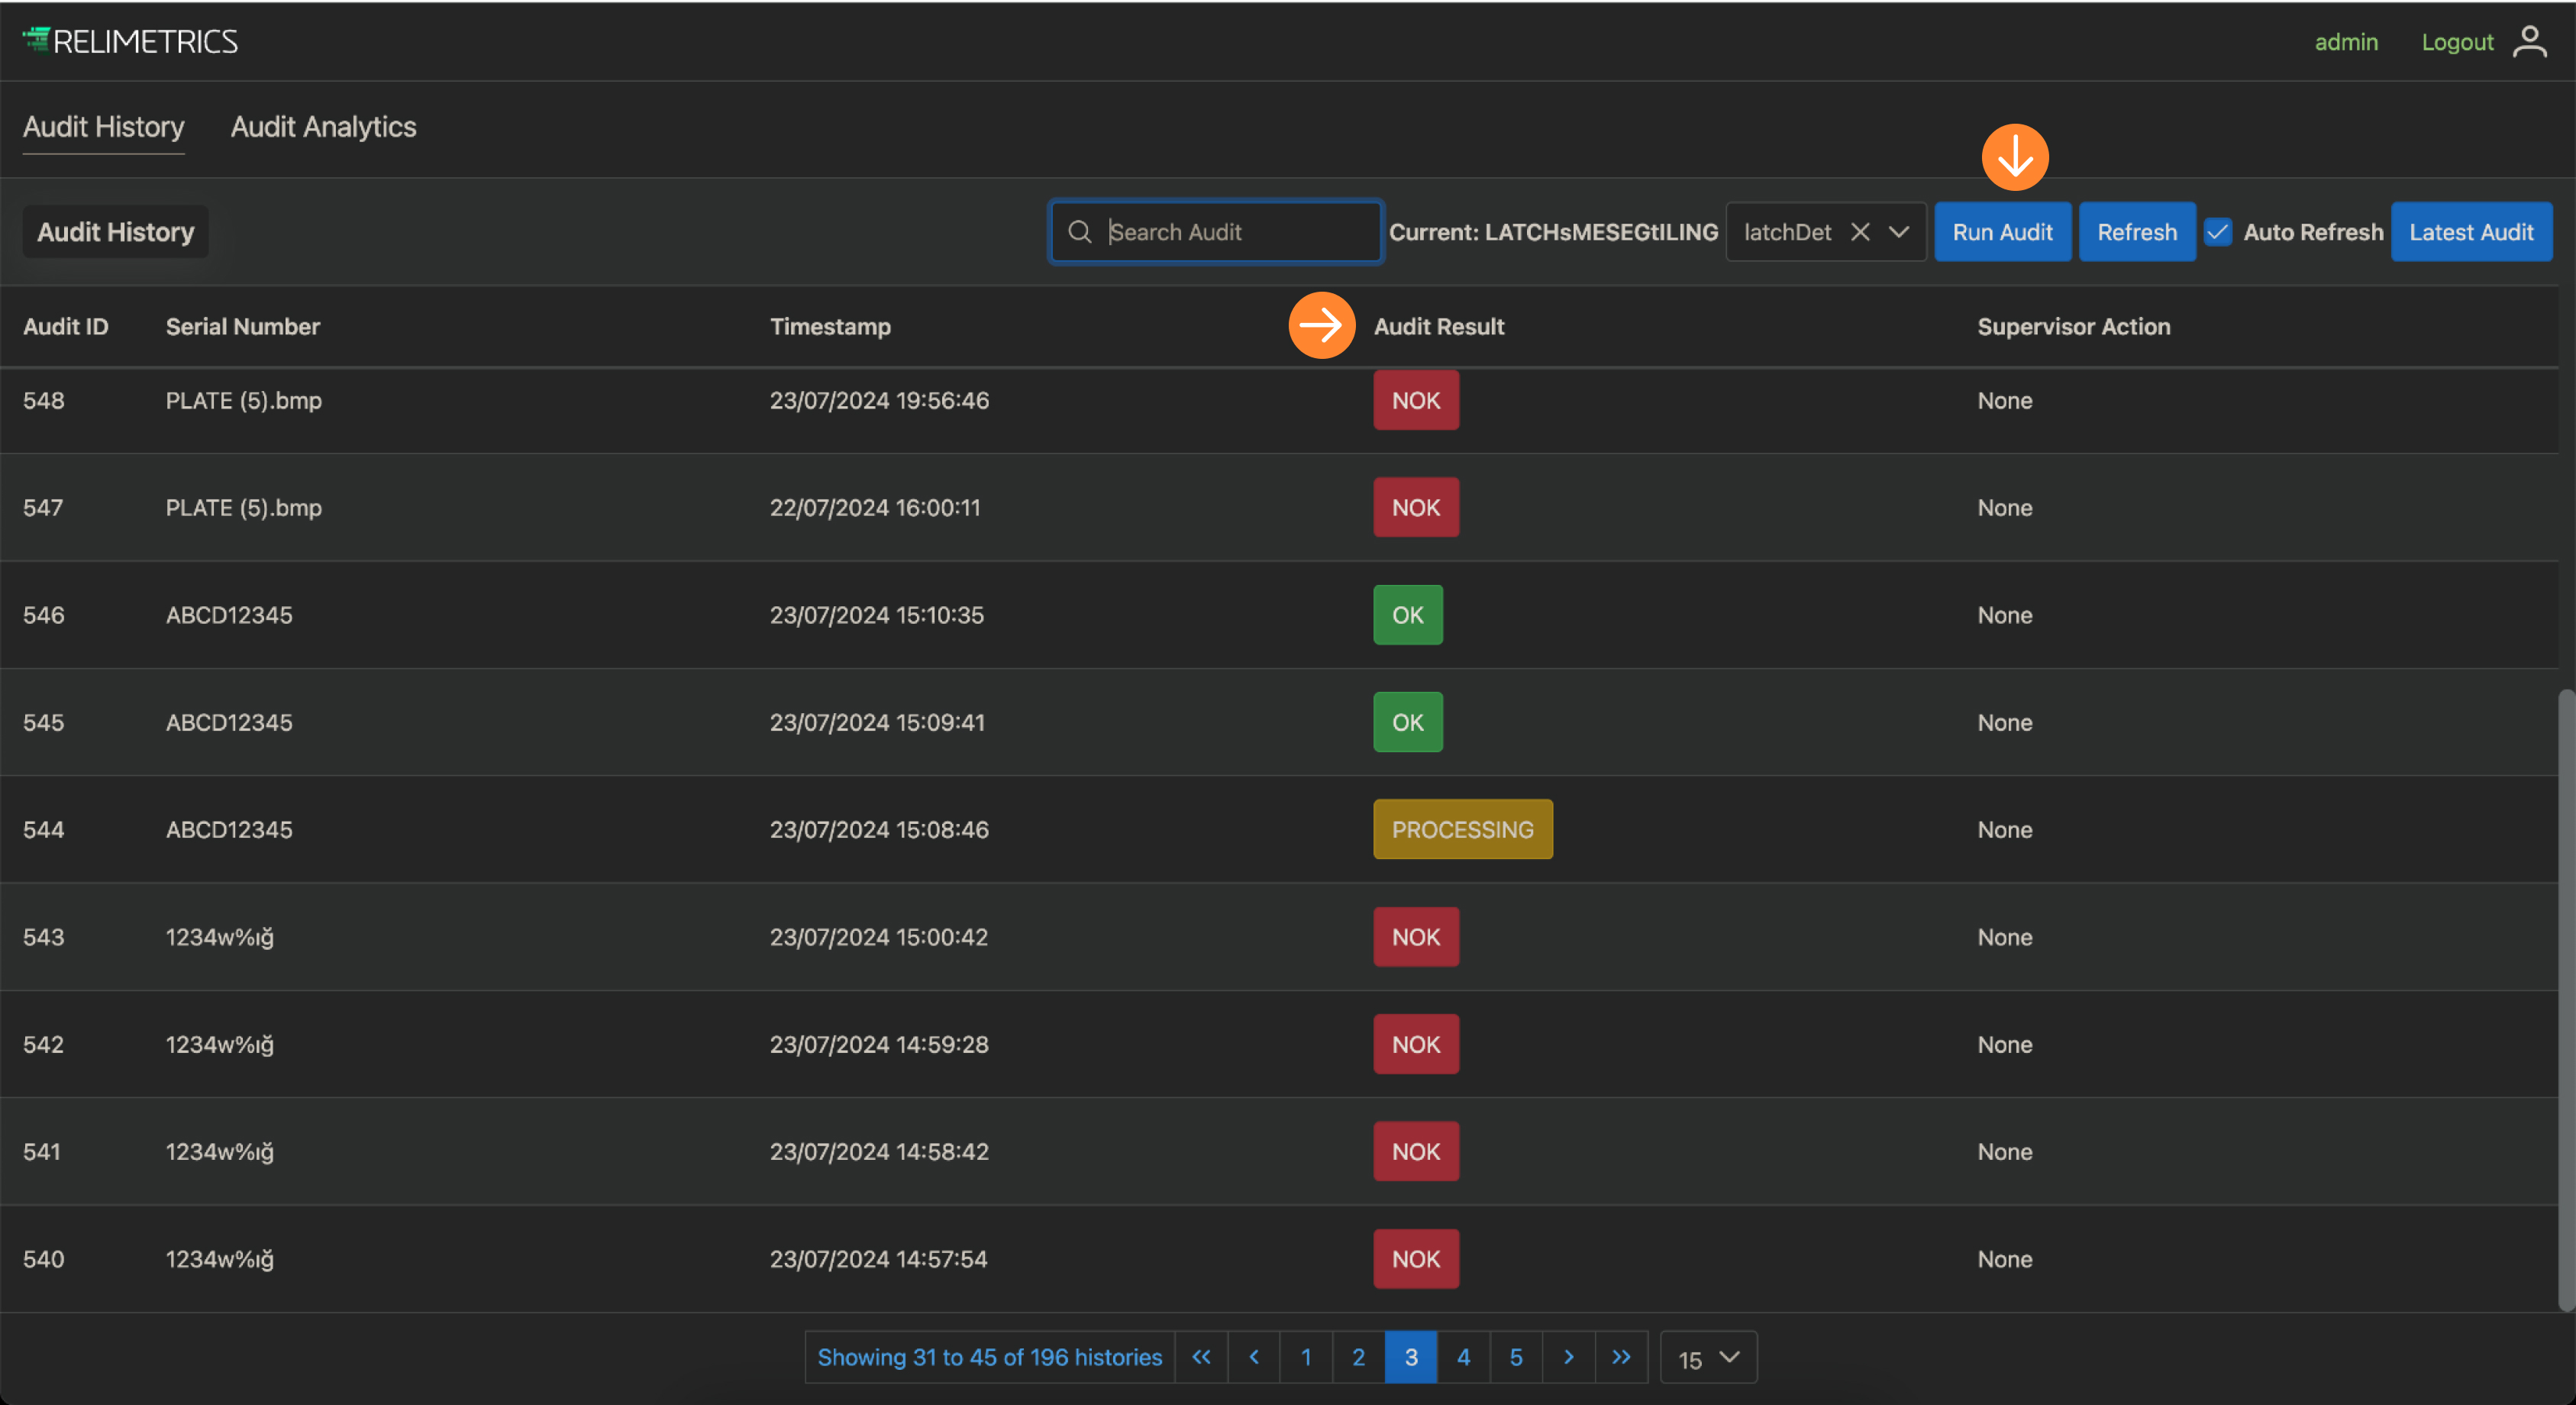Click 'Showing 31 to 45 of 196 histories'
This screenshot has width=2576, height=1405.
[990, 1357]
